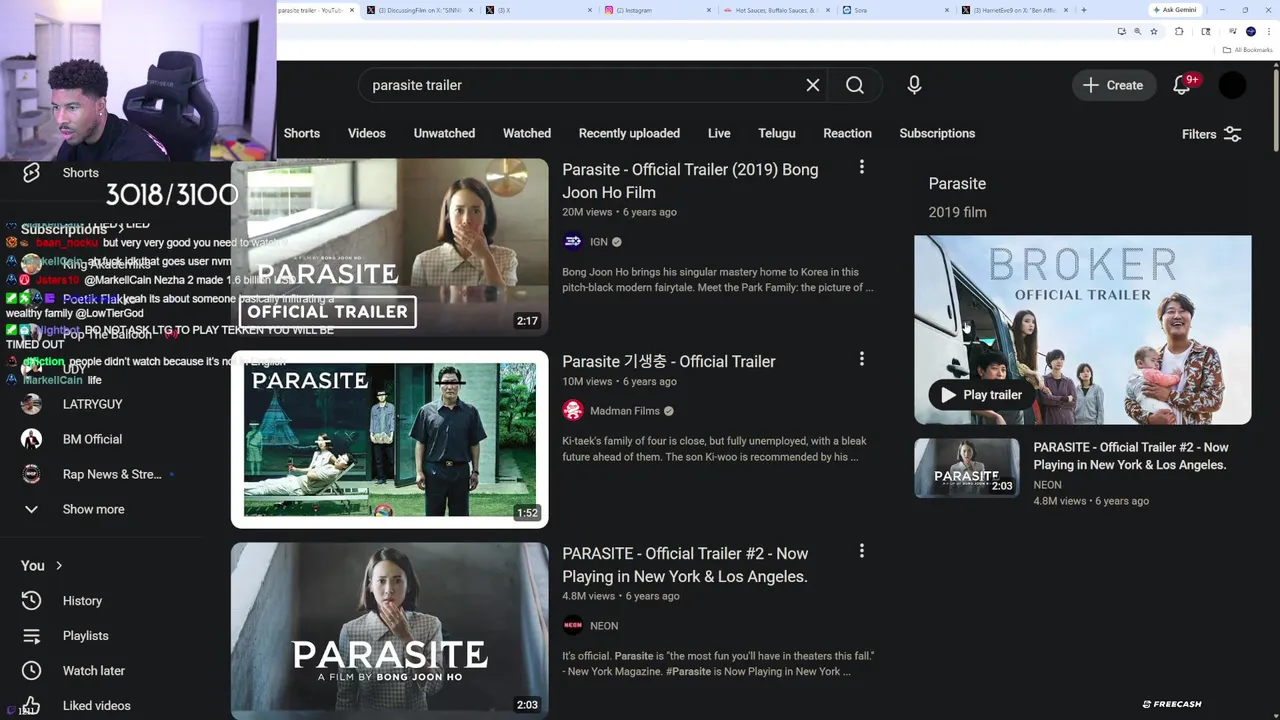The height and width of the screenshot is (720, 1280).
Task: Click the Shorts sidebar icon
Action: 31,172
